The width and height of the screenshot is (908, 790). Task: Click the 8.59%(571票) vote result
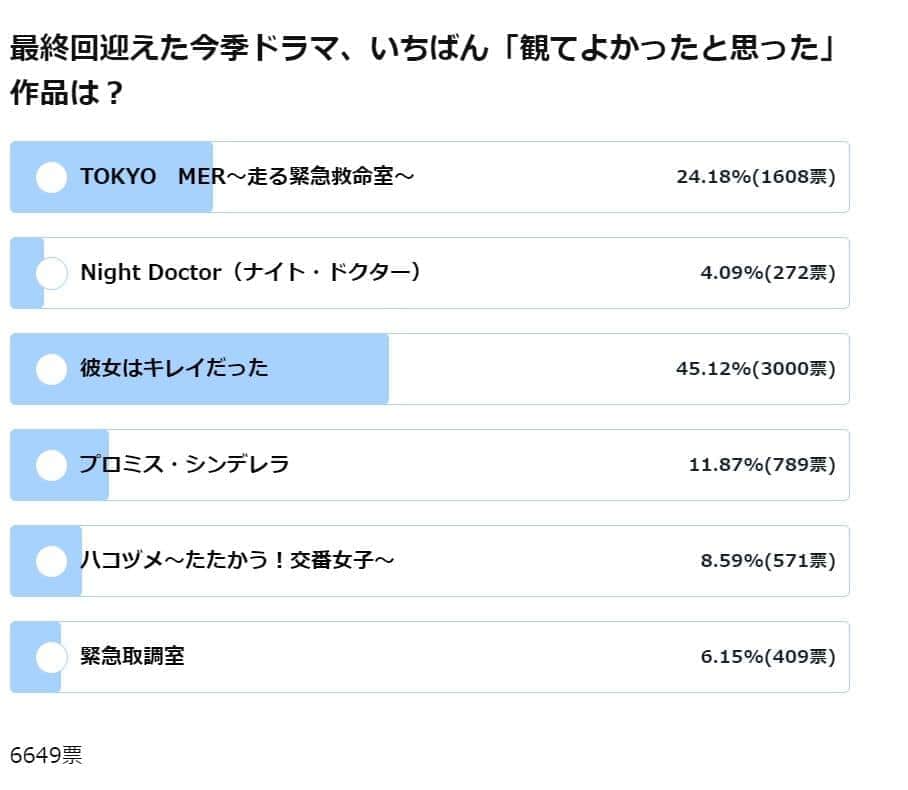click(768, 561)
